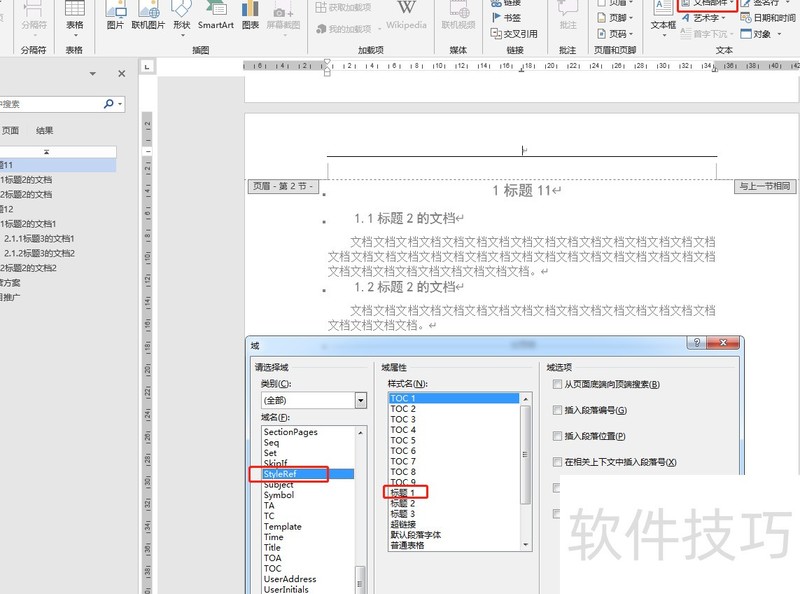This screenshot has width=800, height=594.
Task: Click the 文本框 (Text Box) icon
Action: (663, 15)
